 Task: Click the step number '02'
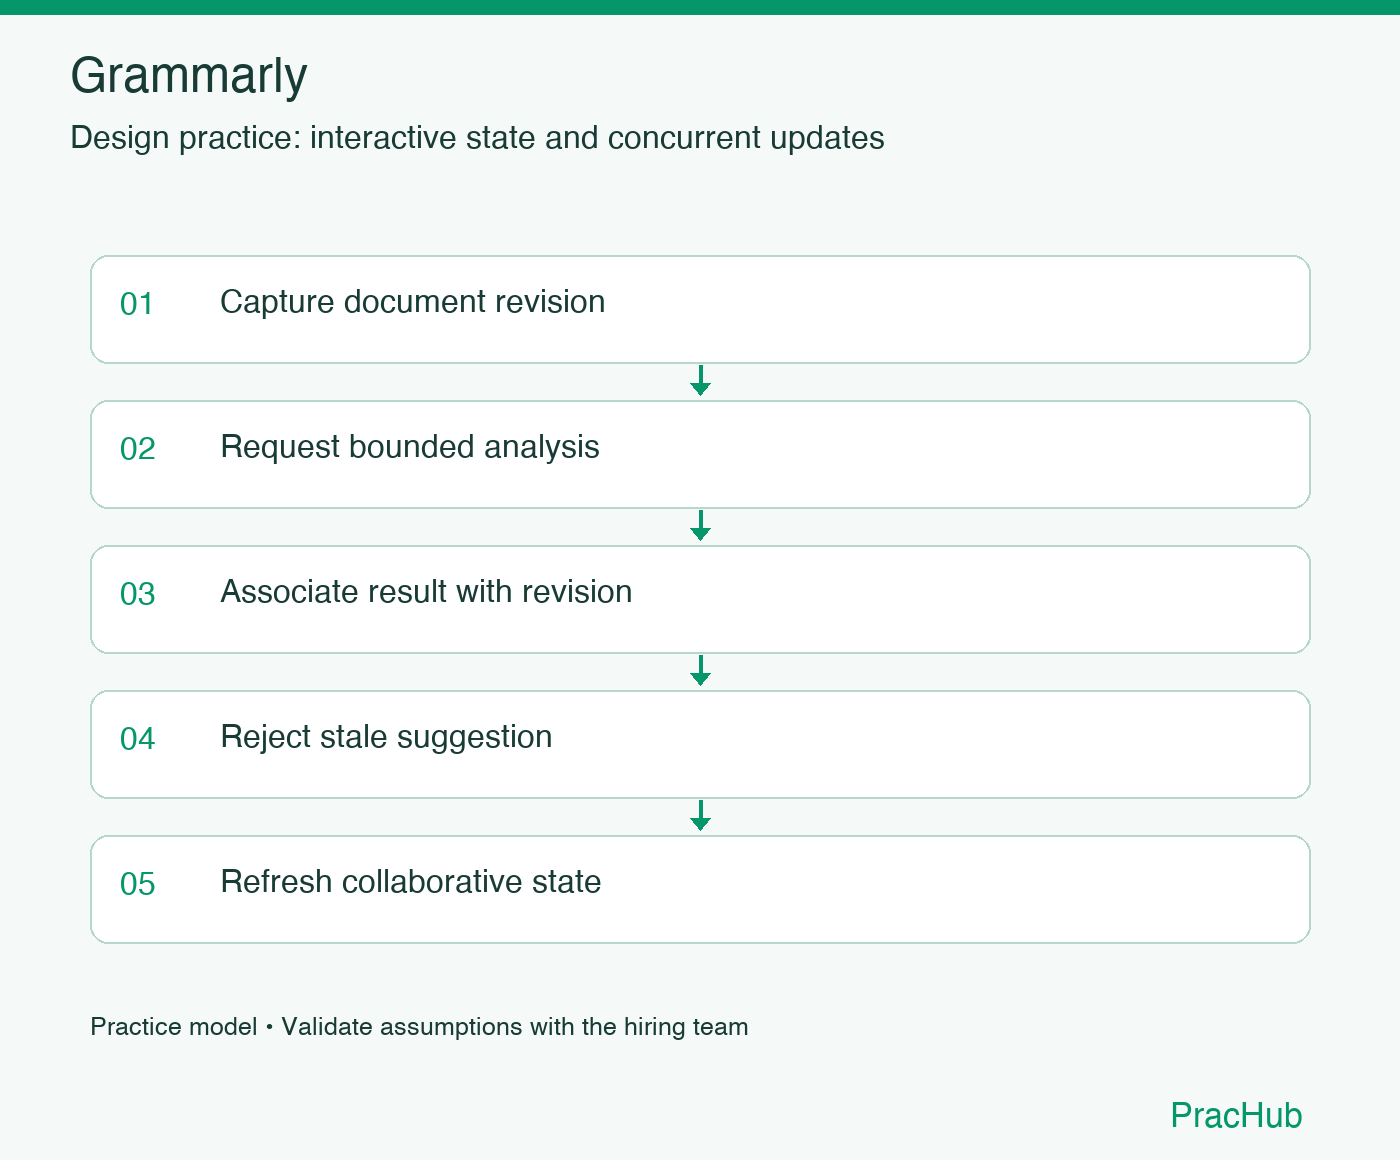(x=137, y=449)
